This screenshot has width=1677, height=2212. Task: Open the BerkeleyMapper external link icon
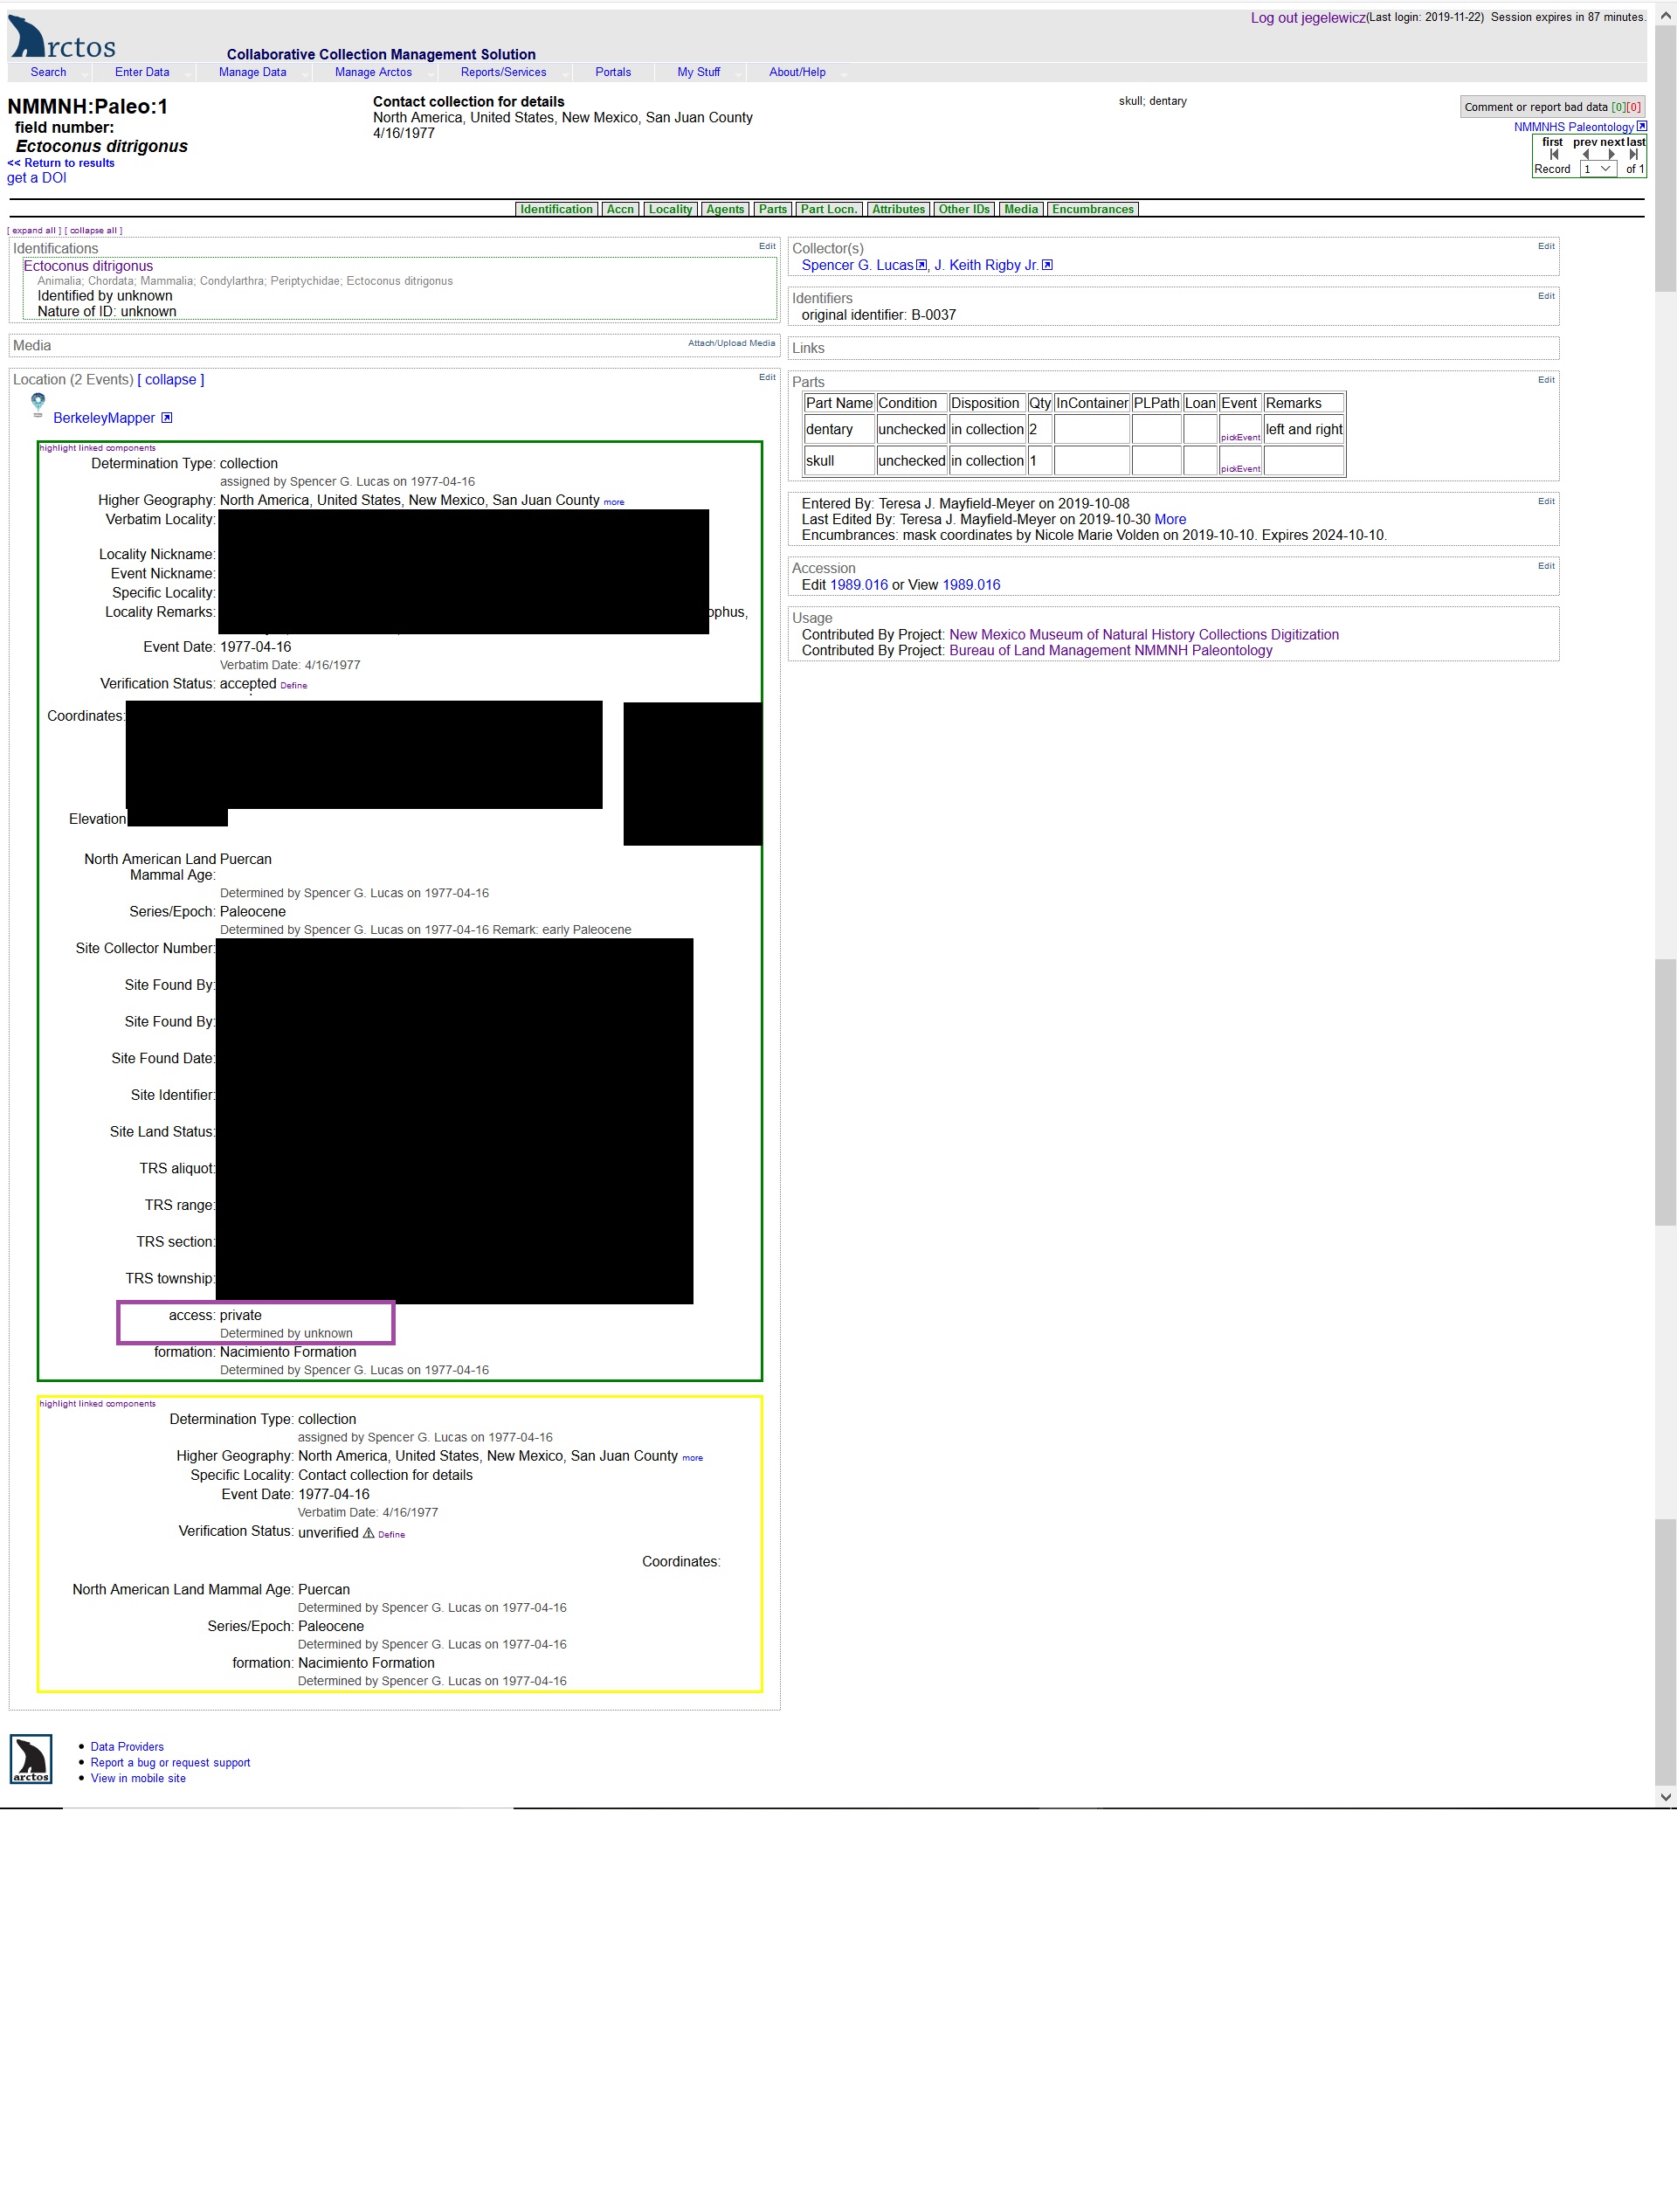coord(167,418)
